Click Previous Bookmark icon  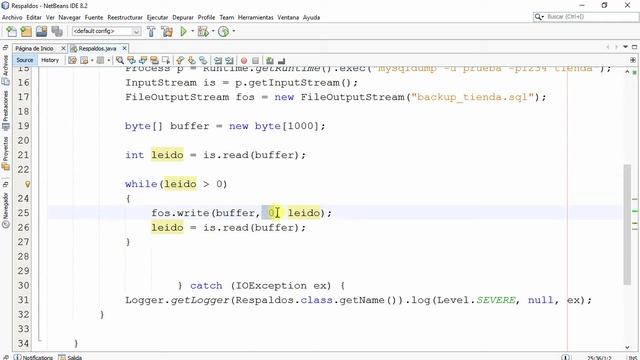point(180,60)
